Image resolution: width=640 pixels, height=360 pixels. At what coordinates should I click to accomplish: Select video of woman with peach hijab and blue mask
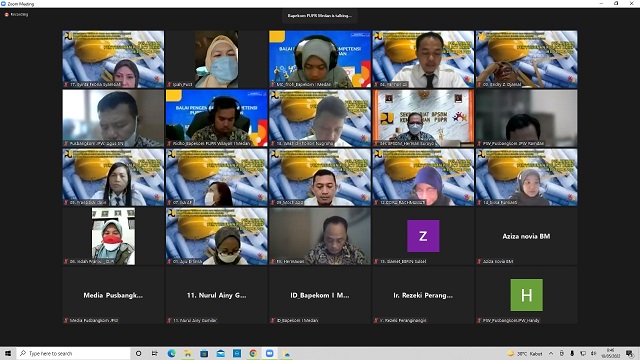click(216, 59)
